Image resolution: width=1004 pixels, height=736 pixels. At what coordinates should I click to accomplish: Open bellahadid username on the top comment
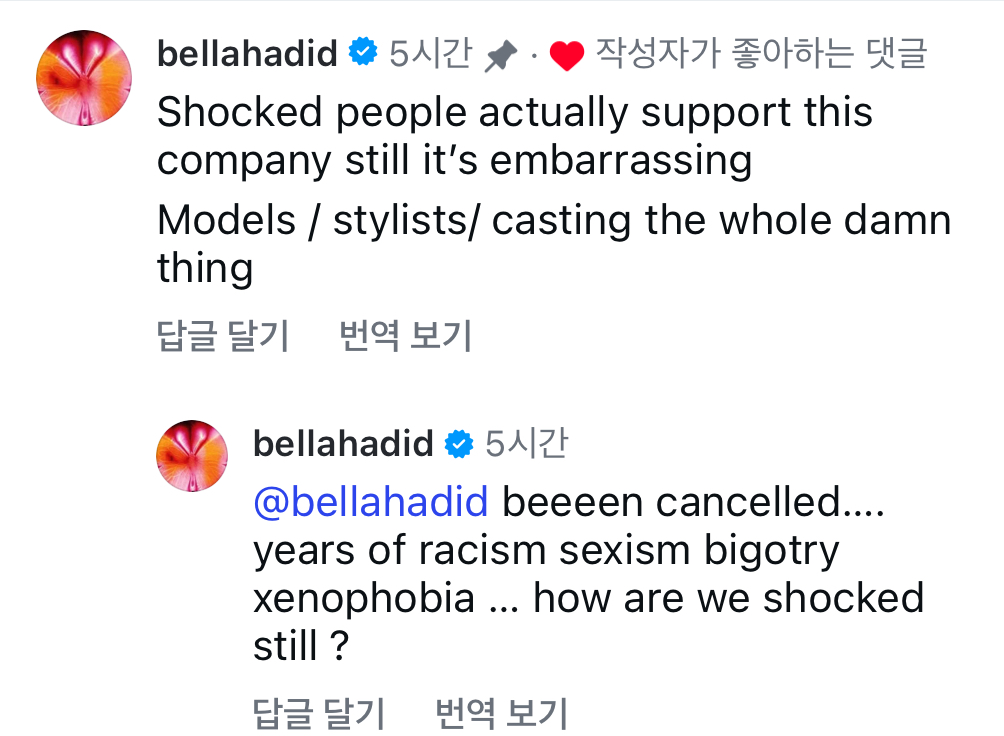coord(247,54)
